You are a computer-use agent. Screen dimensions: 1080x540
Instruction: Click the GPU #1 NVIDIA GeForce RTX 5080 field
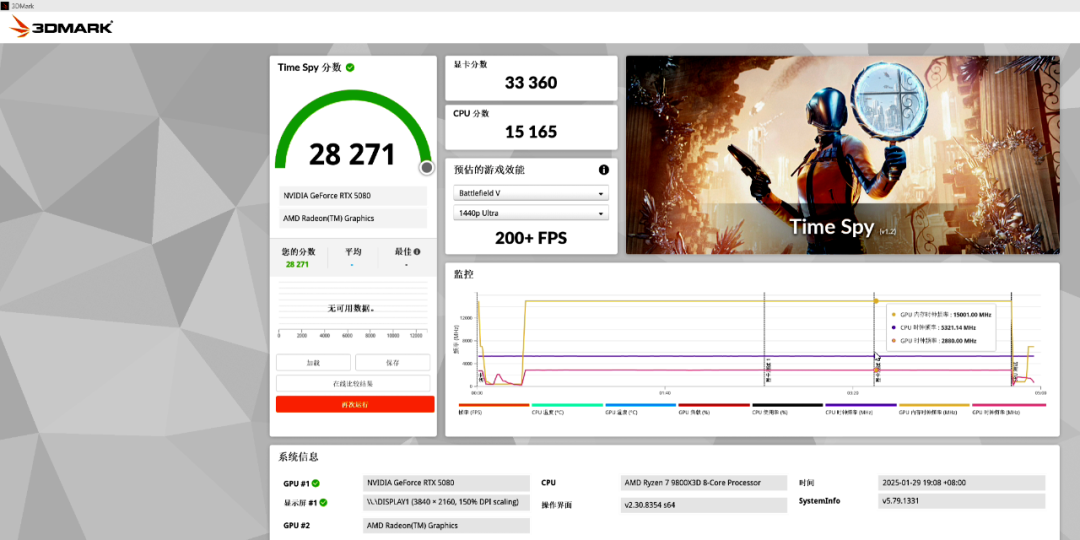[x=446, y=483]
